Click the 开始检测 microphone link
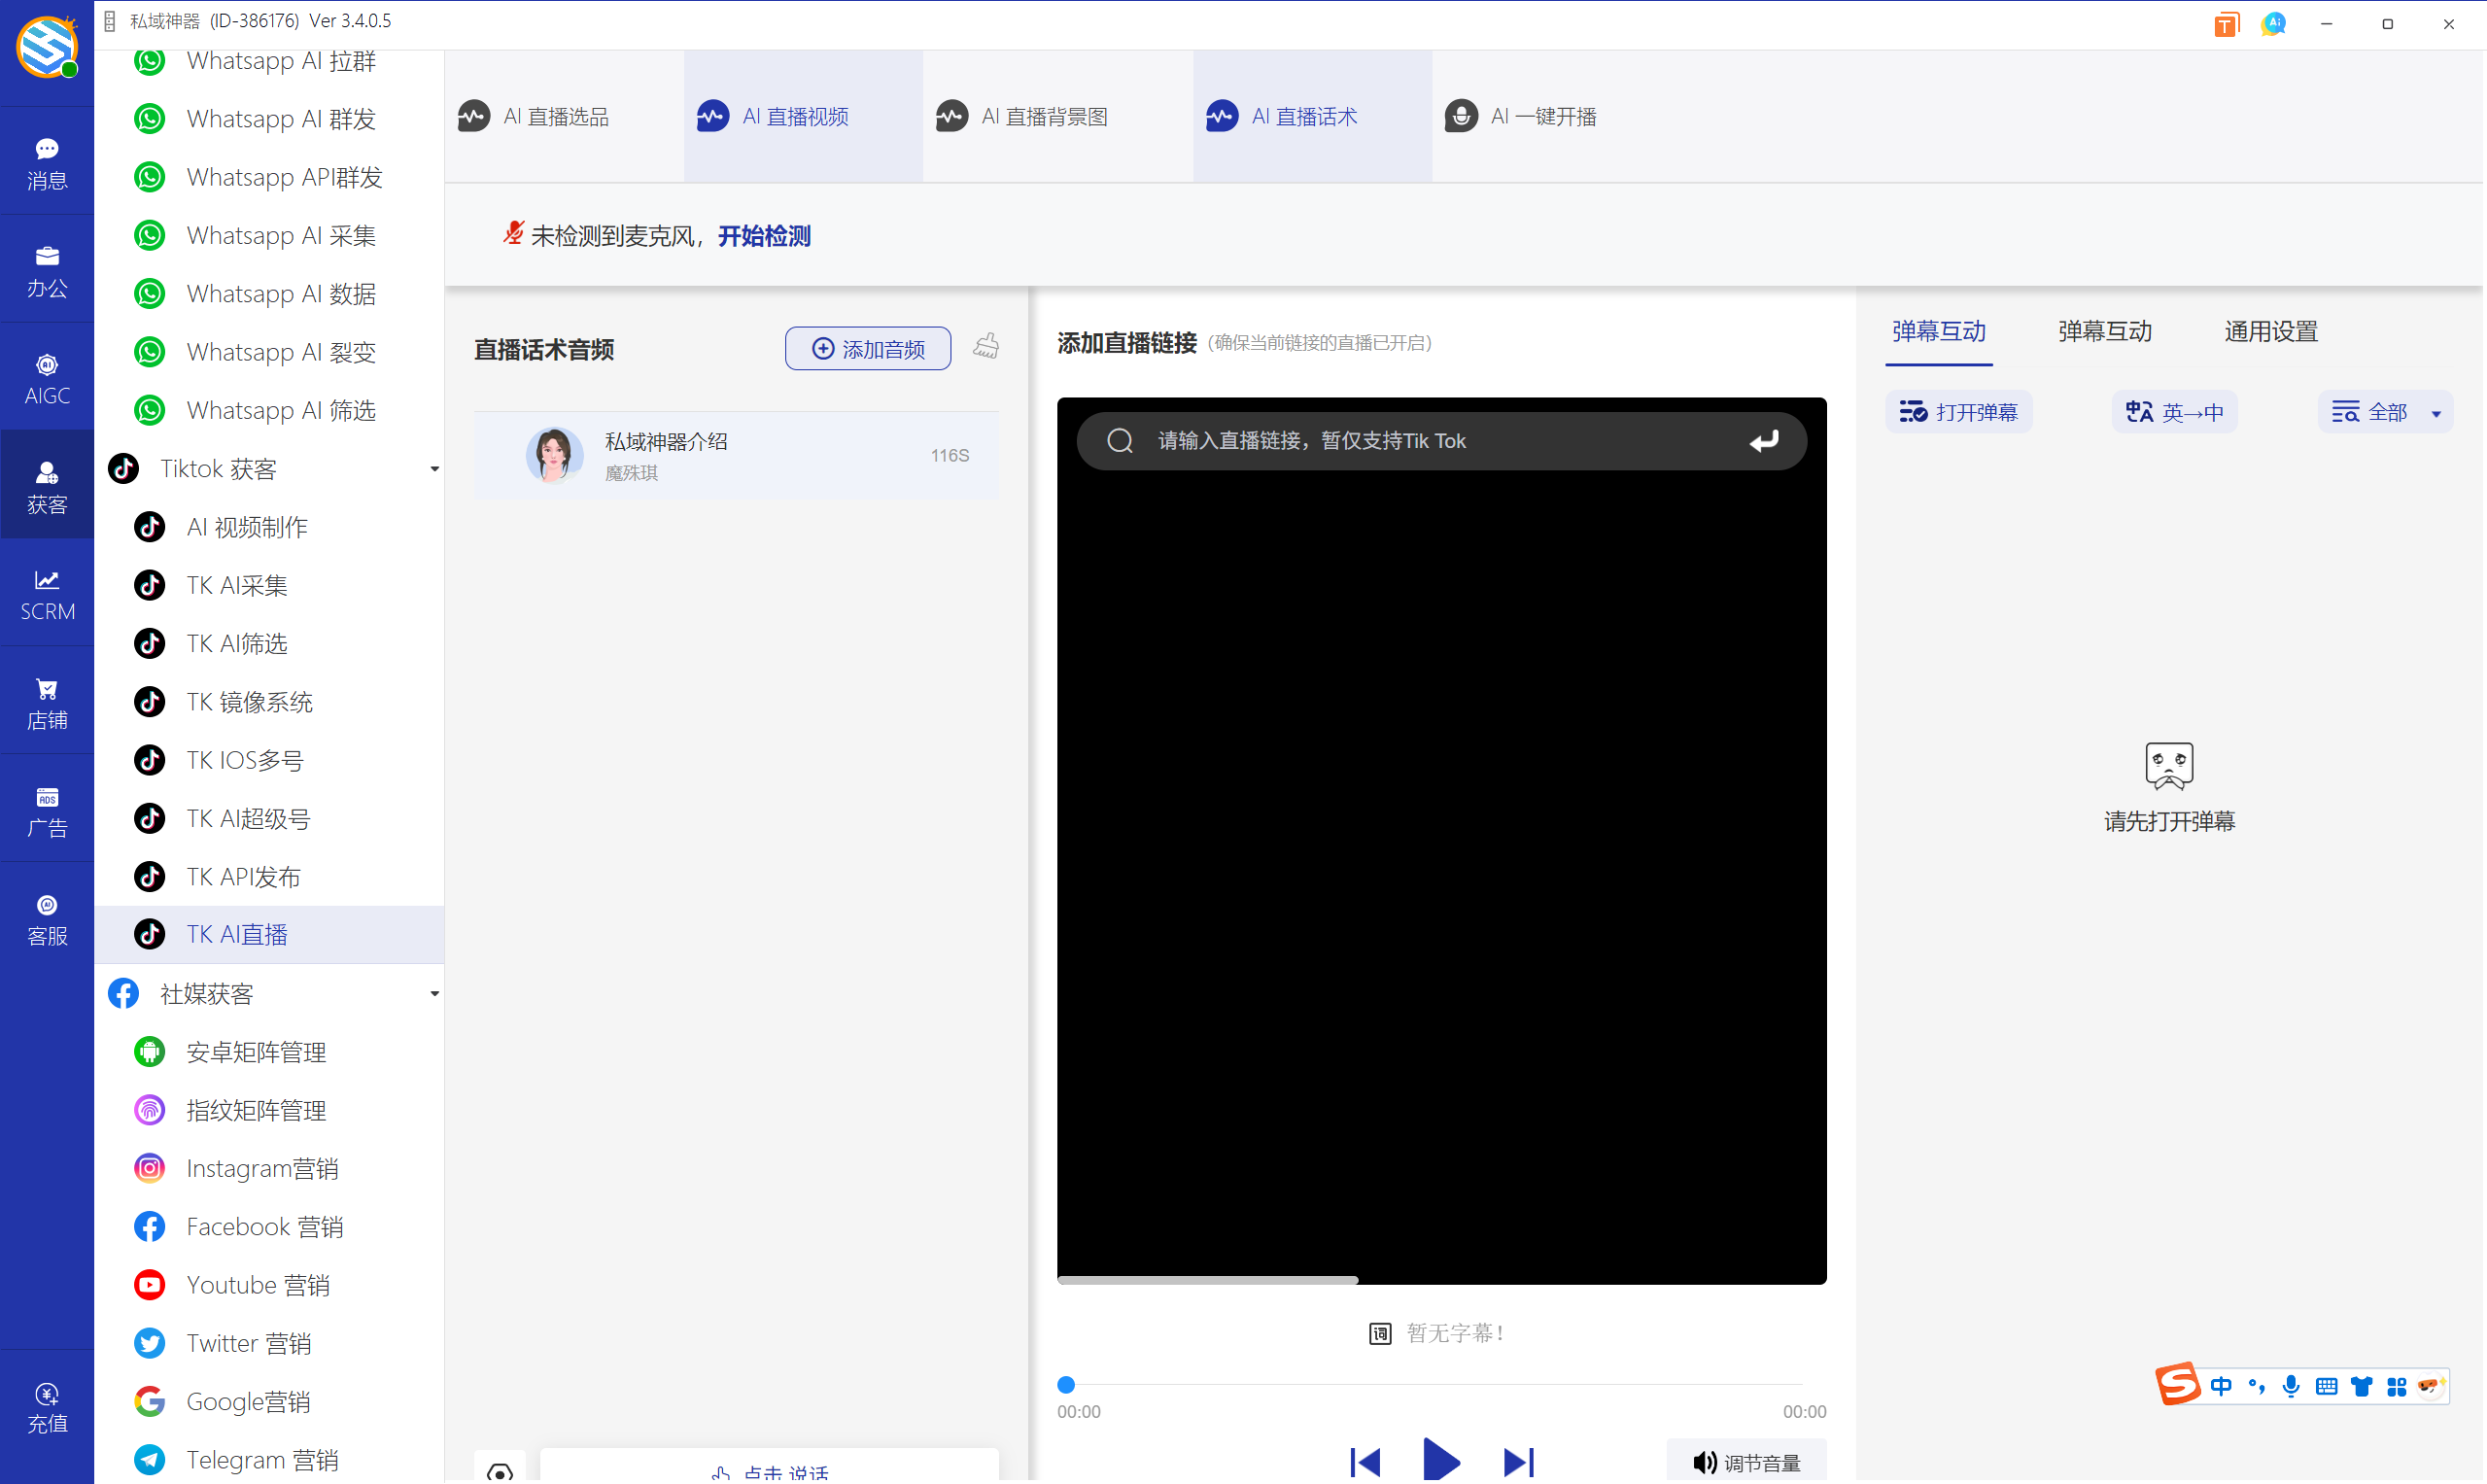The image size is (2487, 1484). click(764, 236)
